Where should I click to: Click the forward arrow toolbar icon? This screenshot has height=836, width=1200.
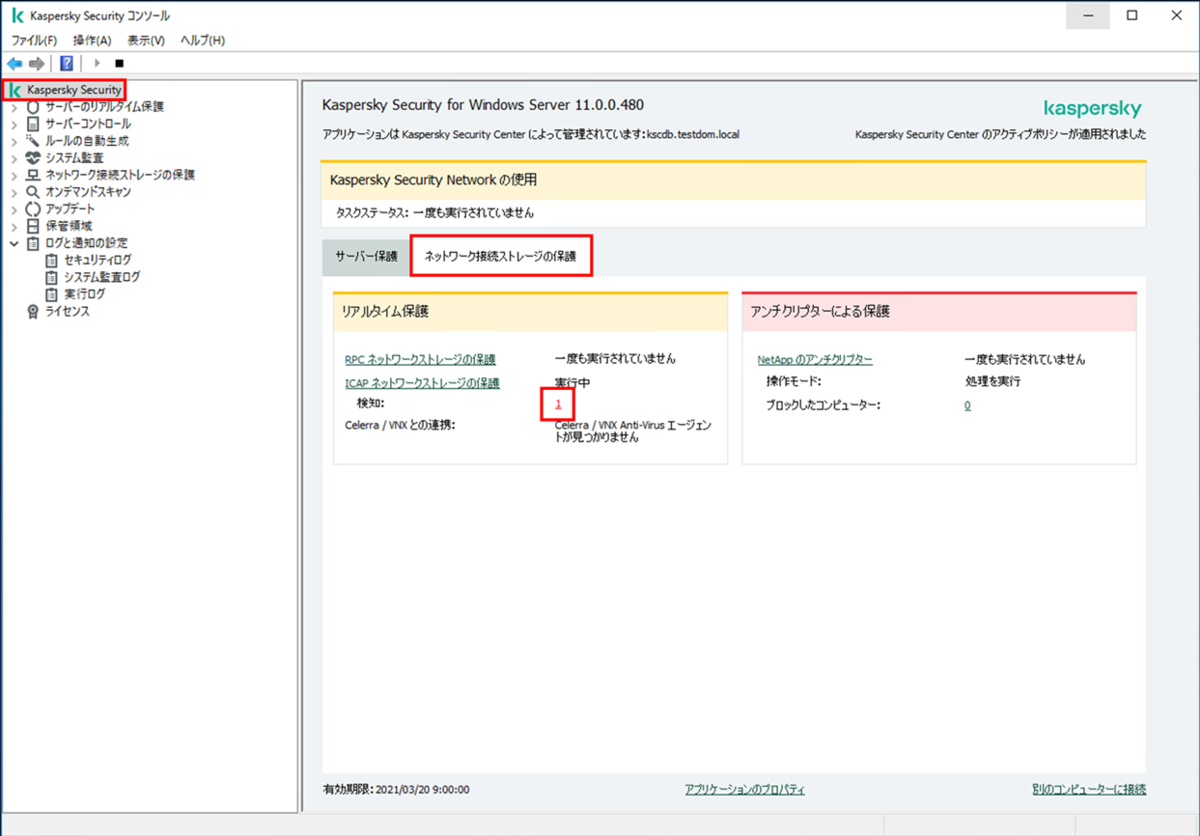36,63
